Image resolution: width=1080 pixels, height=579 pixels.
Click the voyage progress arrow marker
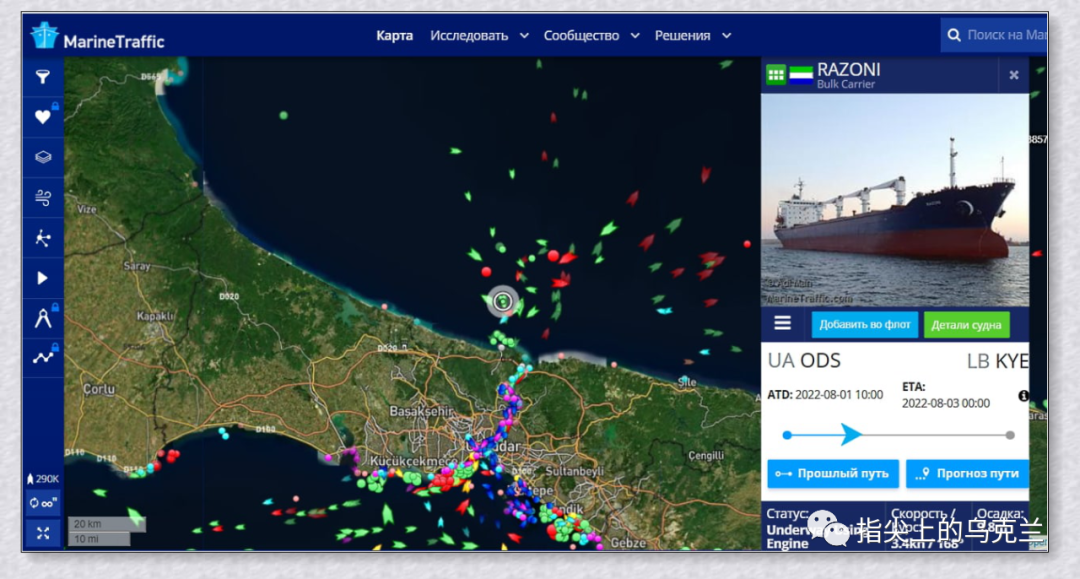[851, 434]
